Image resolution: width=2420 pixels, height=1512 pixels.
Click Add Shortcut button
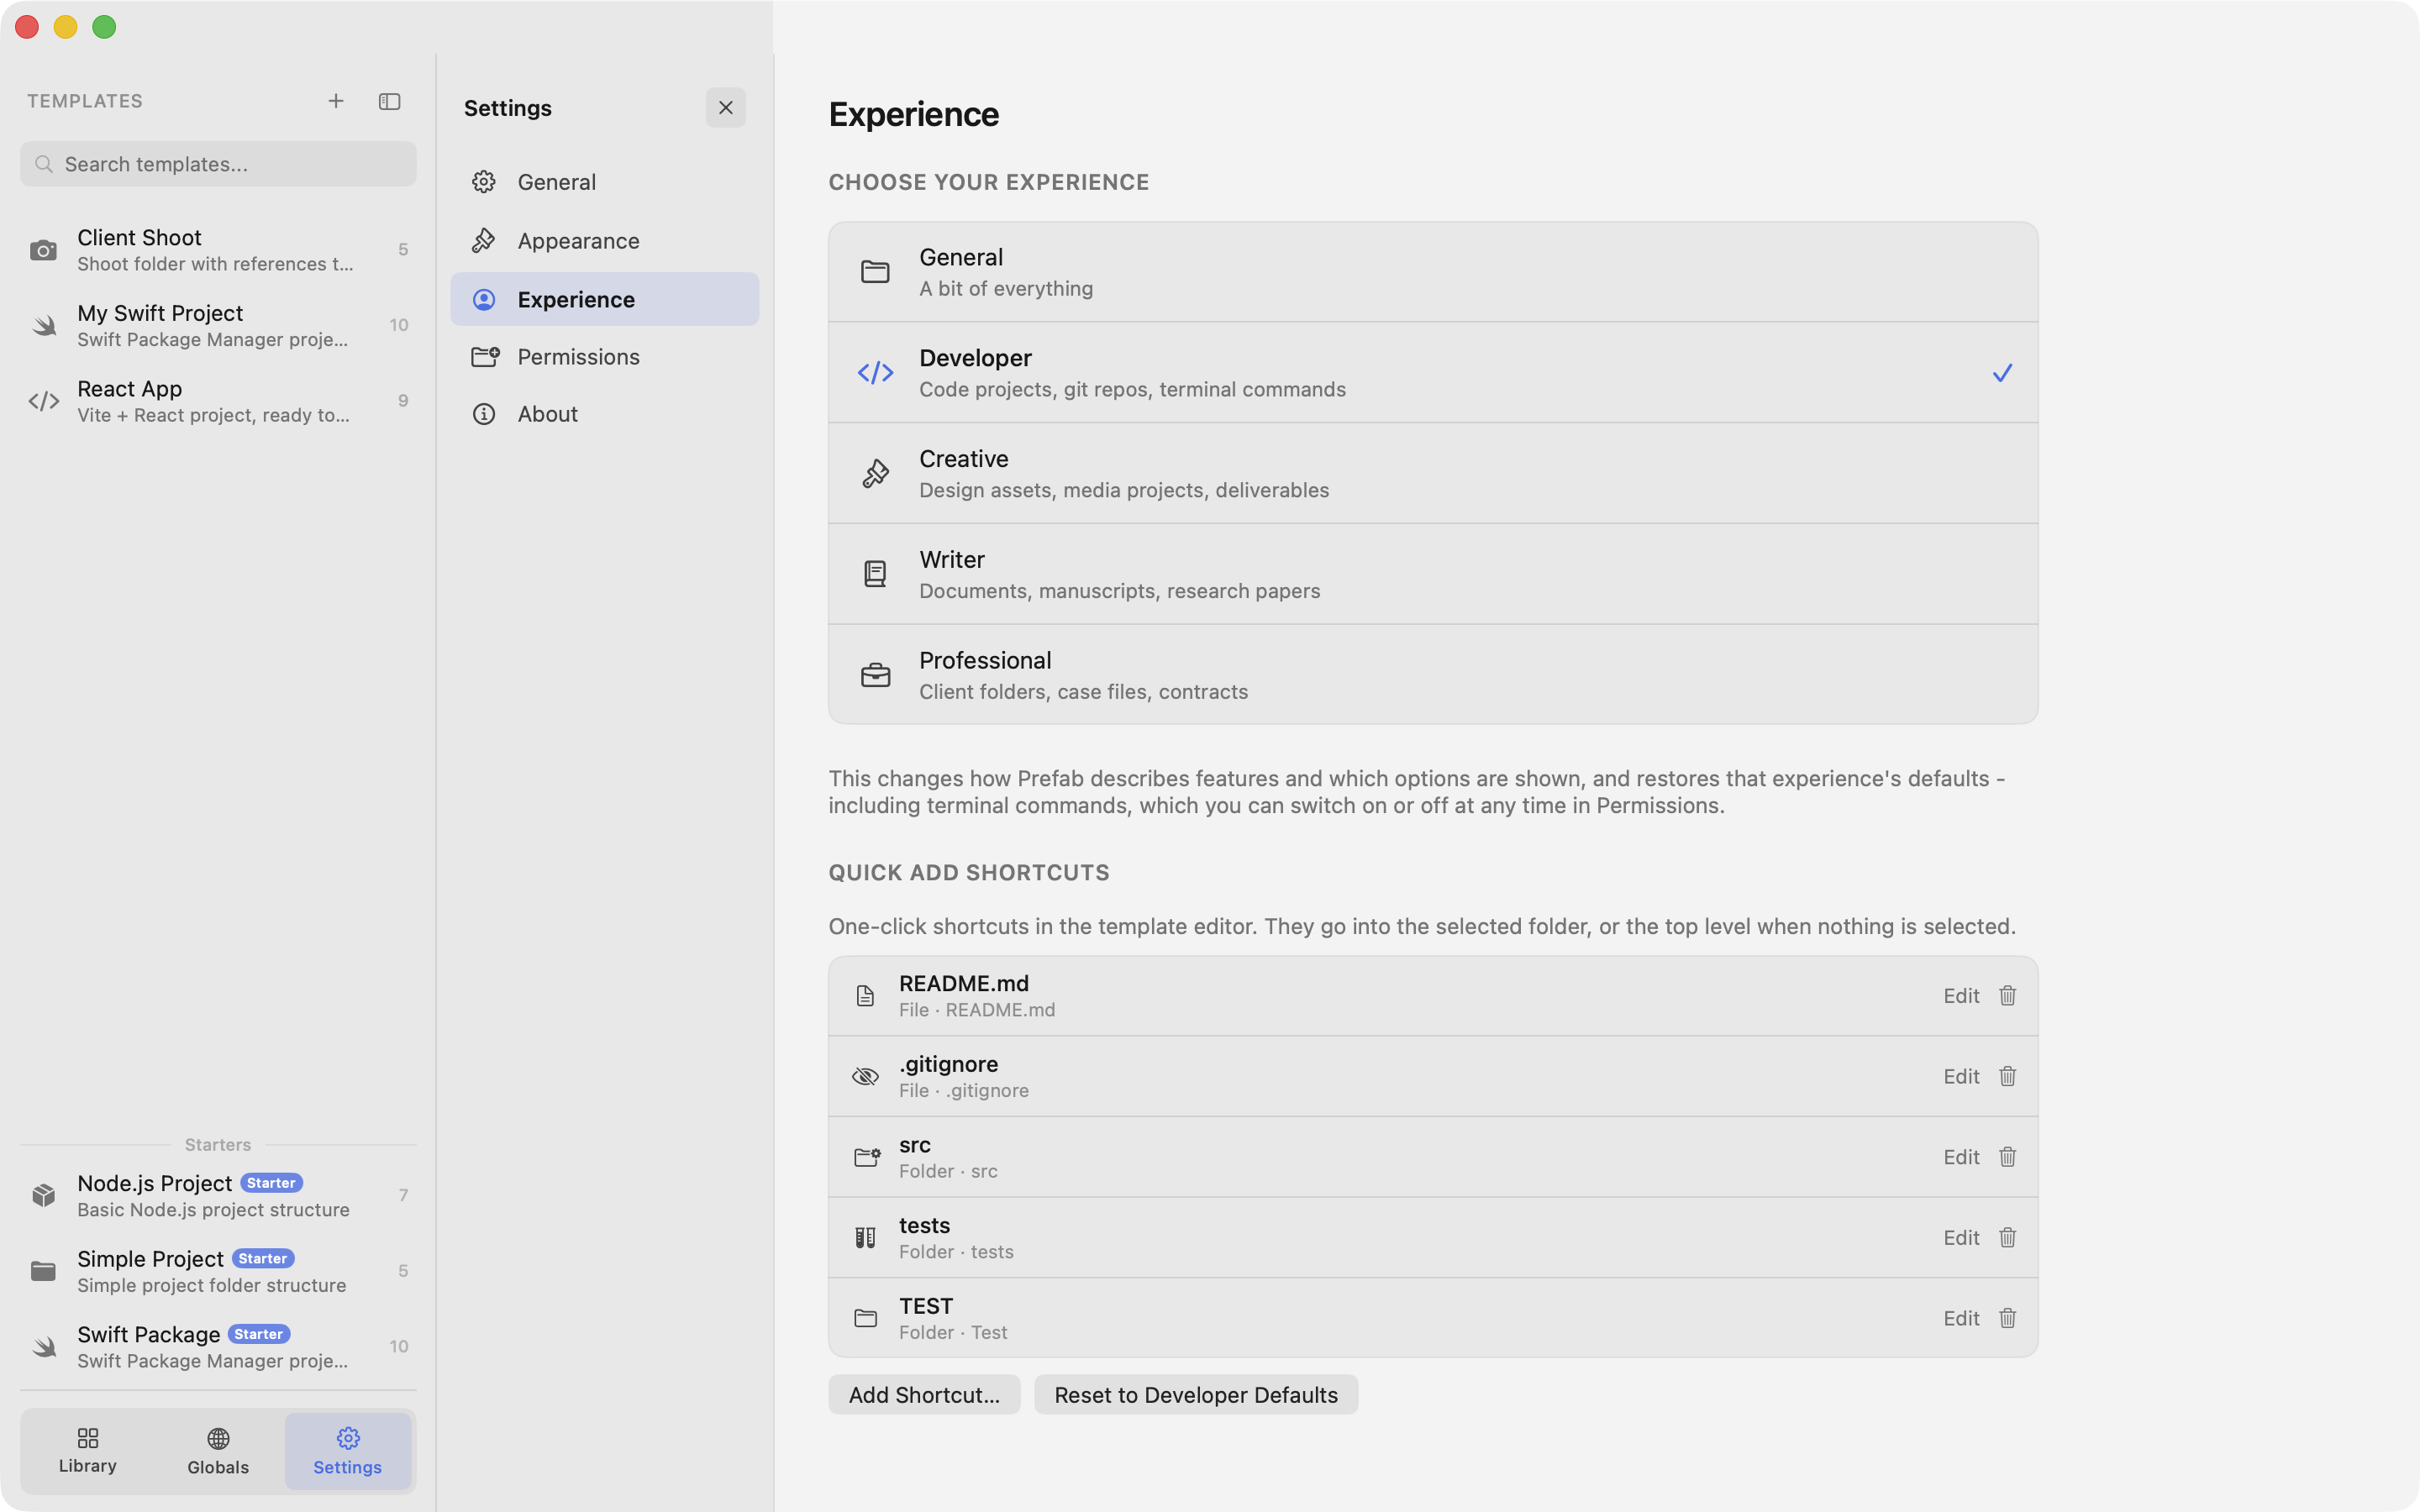[x=924, y=1395]
